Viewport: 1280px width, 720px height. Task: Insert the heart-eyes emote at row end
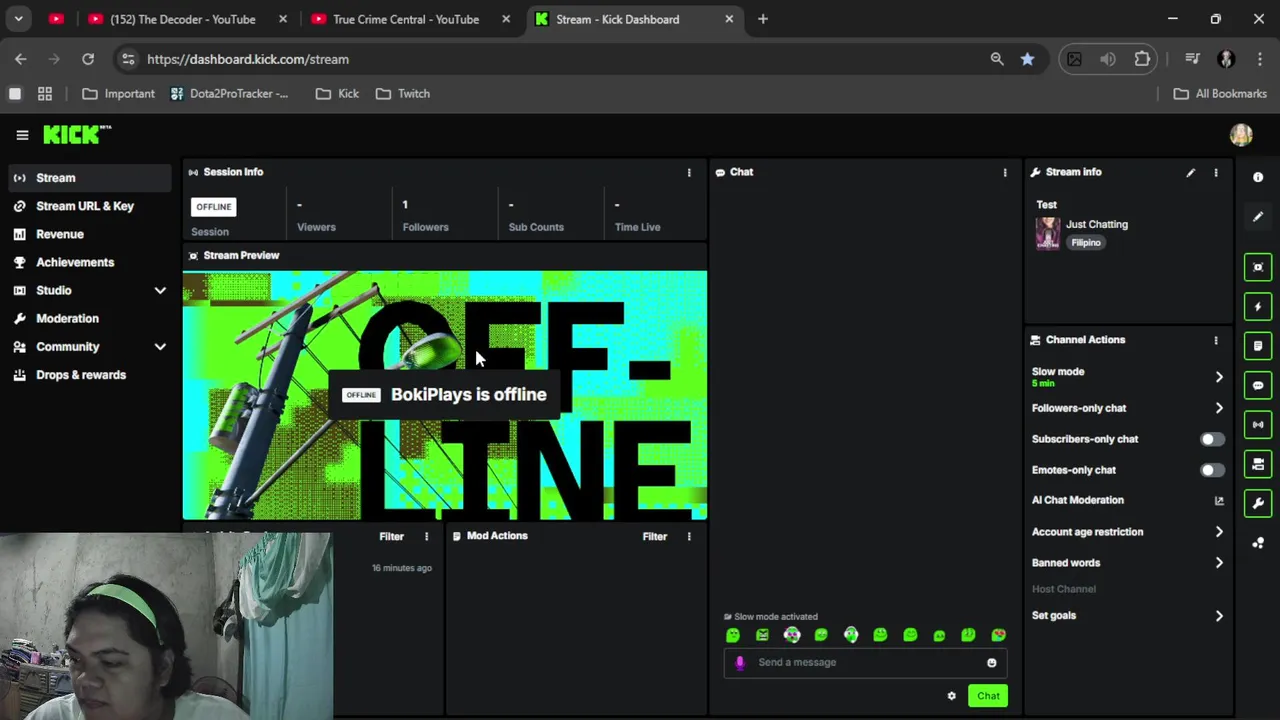998,635
